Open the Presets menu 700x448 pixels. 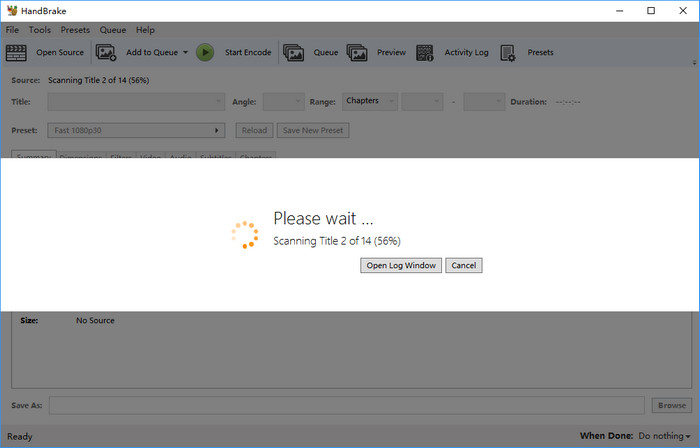(x=75, y=30)
